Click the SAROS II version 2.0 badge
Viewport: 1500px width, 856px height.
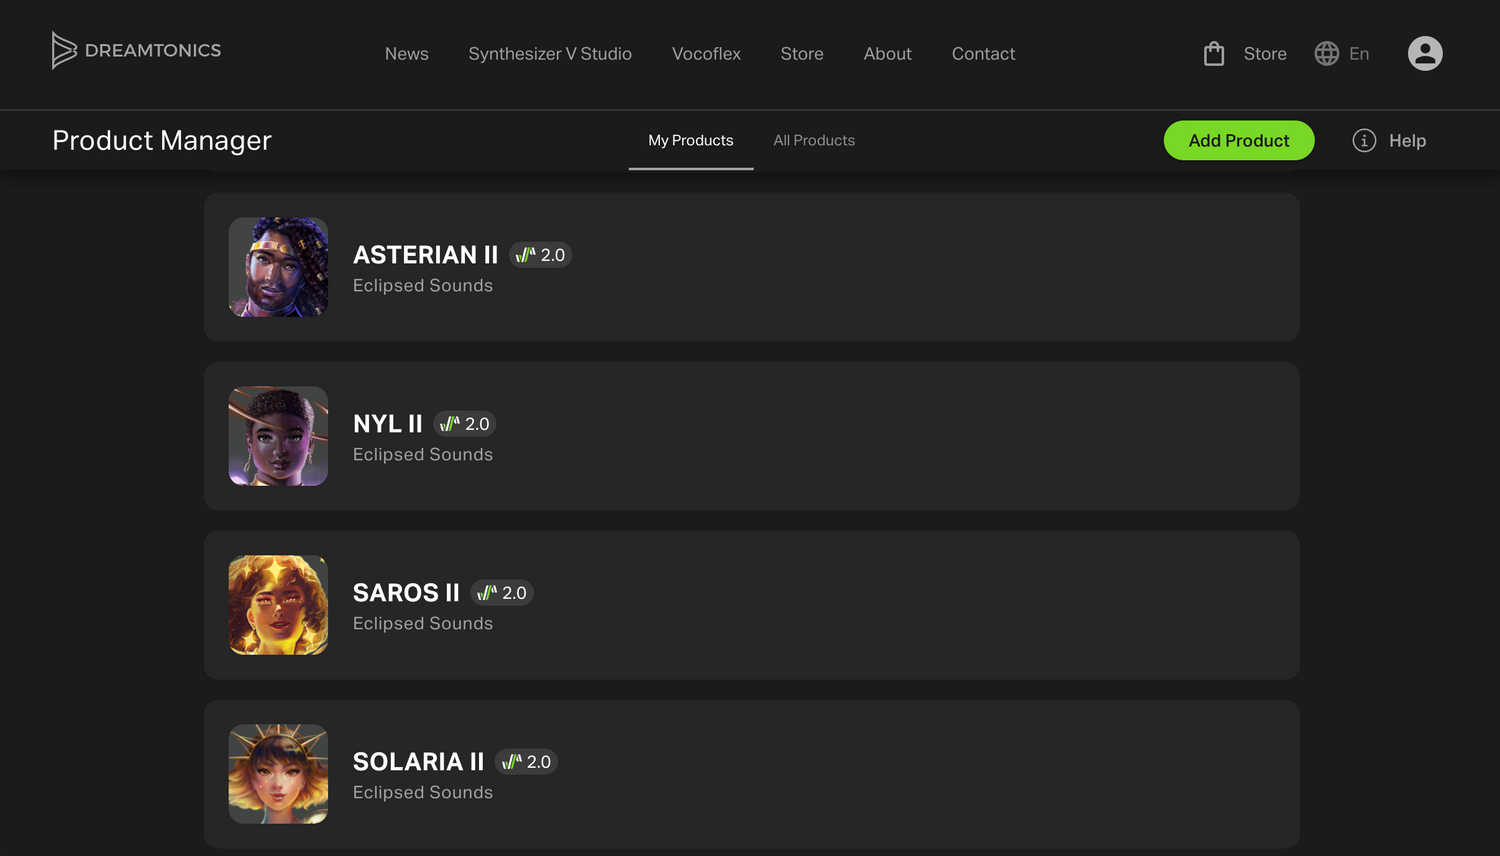pos(502,593)
